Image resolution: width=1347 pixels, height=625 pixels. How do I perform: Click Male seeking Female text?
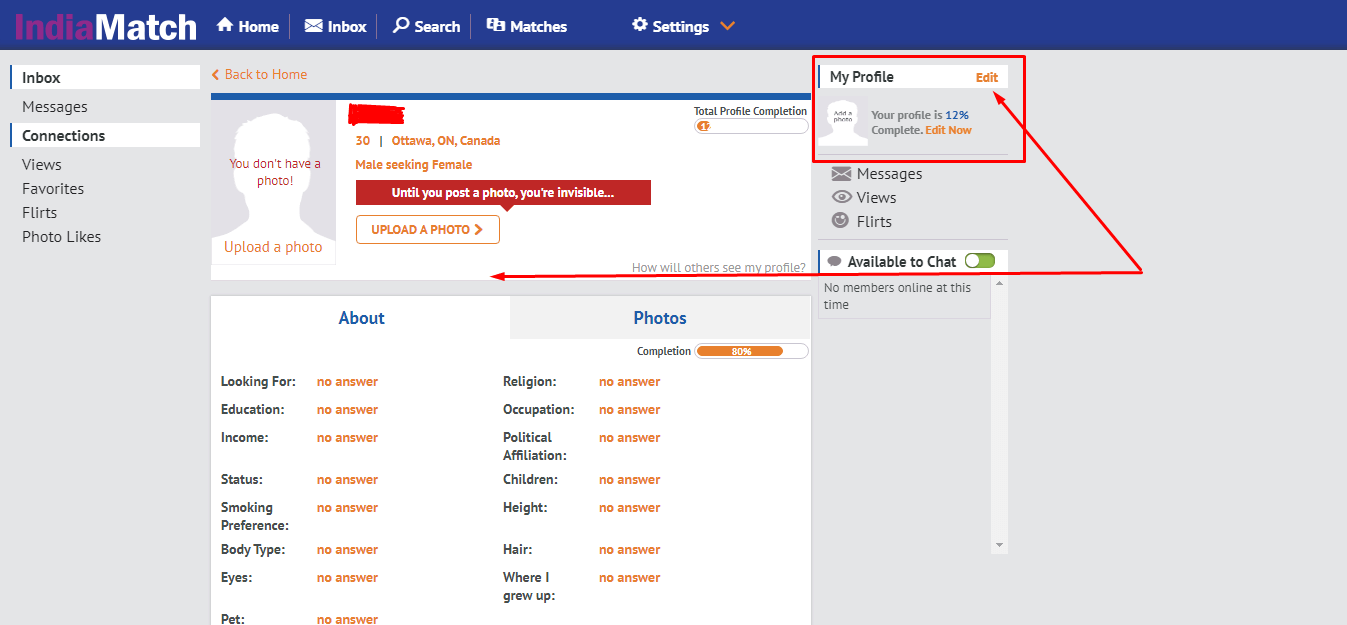coord(414,165)
